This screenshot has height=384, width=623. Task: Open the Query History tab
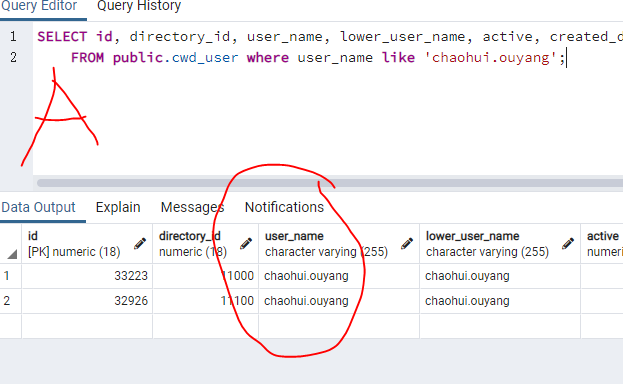point(139,6)
